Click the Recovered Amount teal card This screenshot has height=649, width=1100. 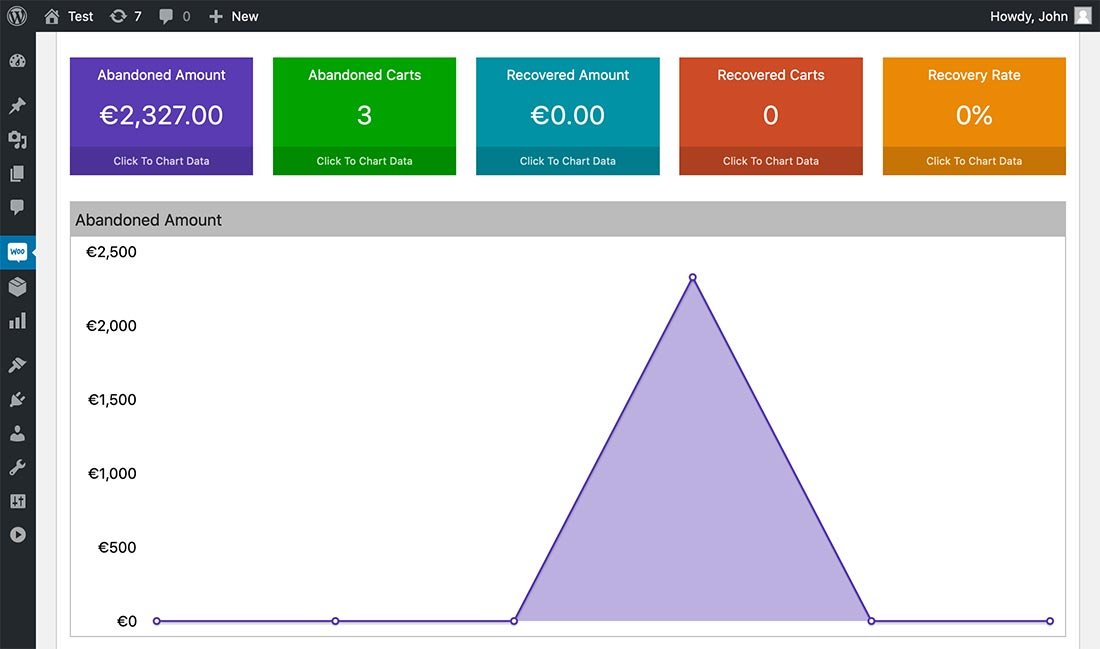568,116
